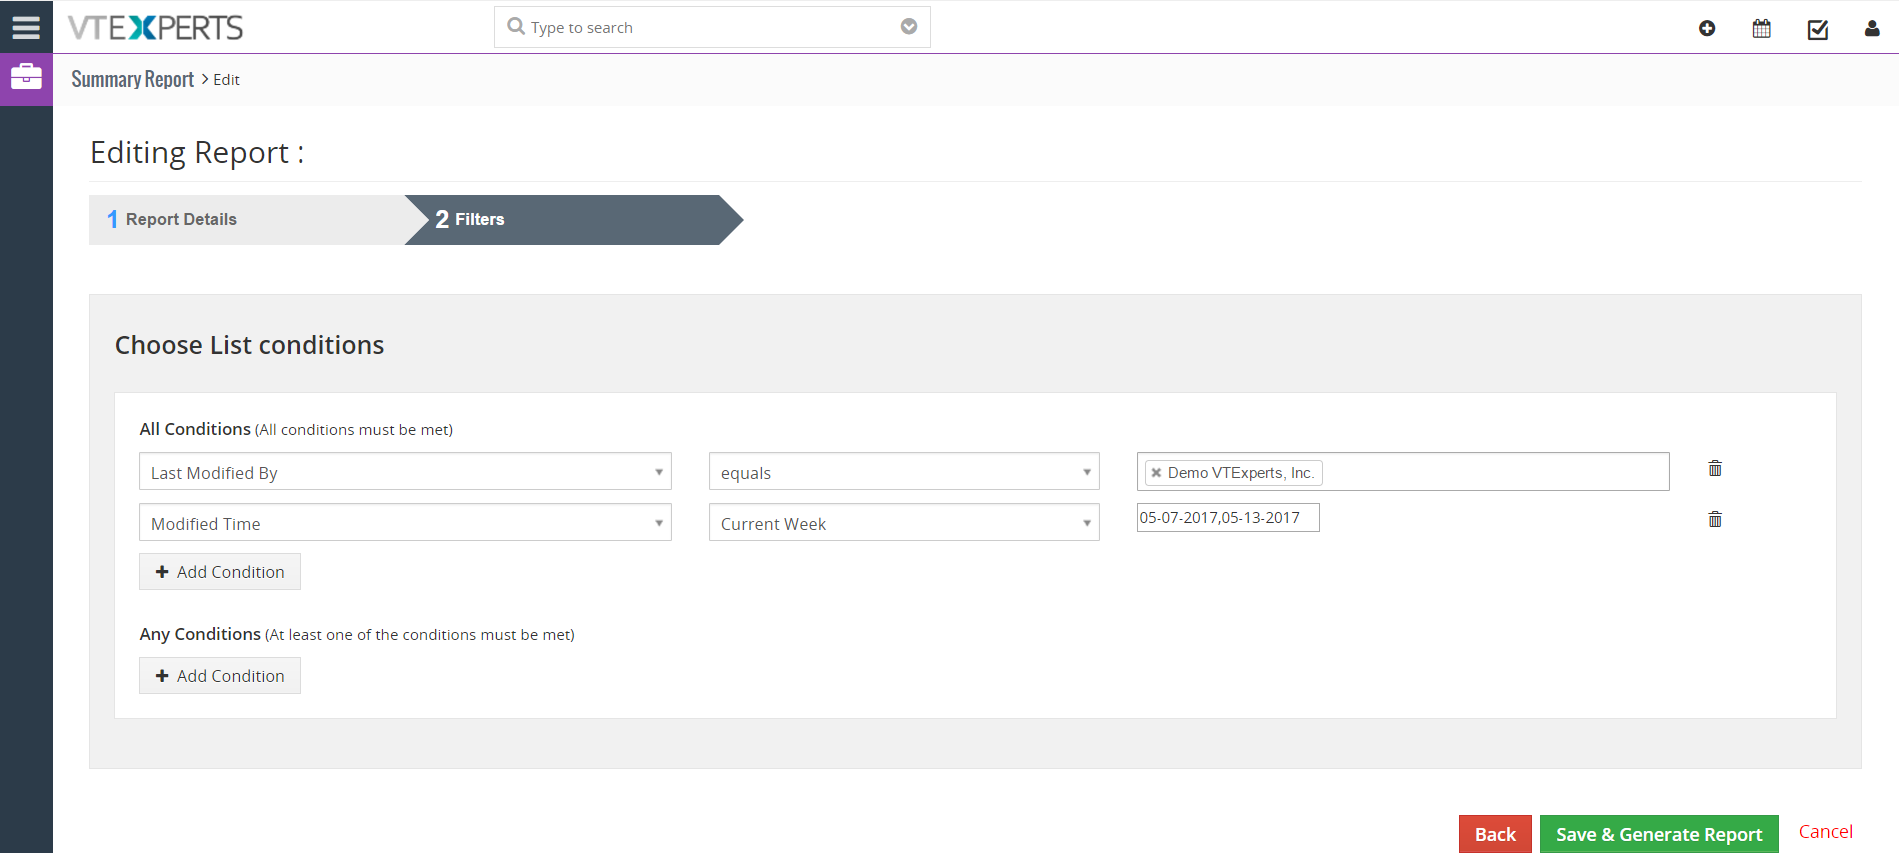Open the Modified Time field dropdown

405,523
